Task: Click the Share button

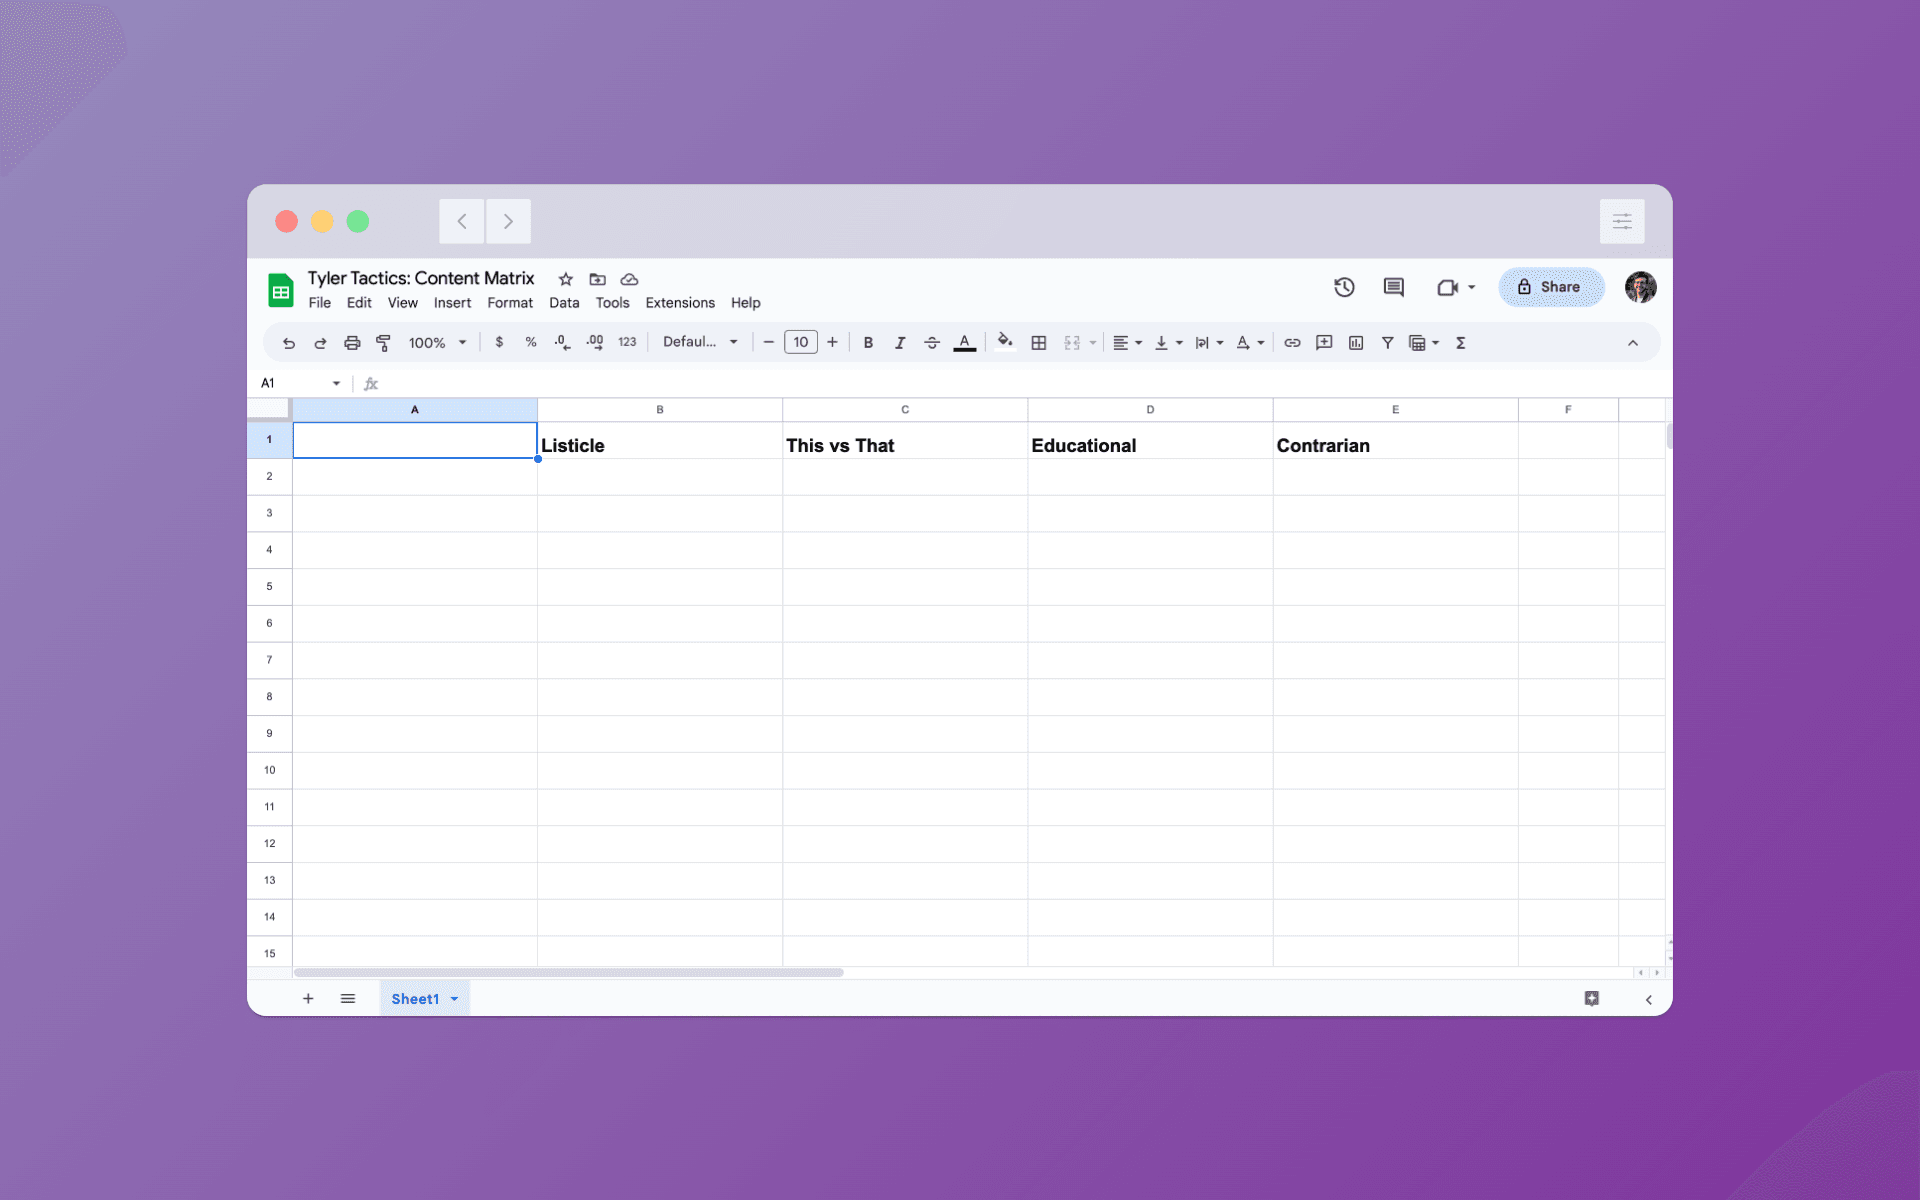Action: [1551, 287]
